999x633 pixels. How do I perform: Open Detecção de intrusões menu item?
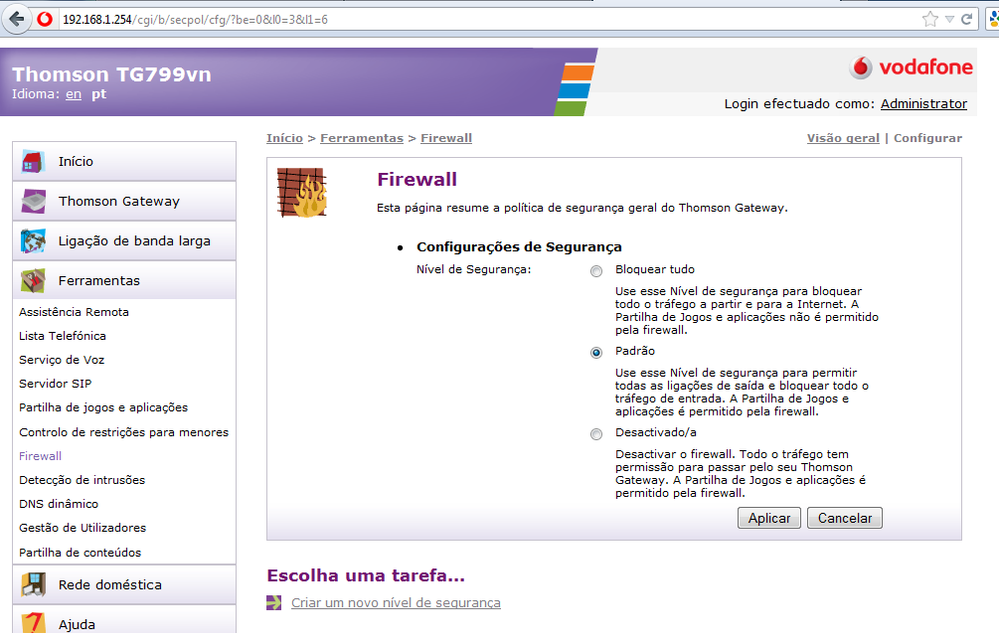(82, 480)
